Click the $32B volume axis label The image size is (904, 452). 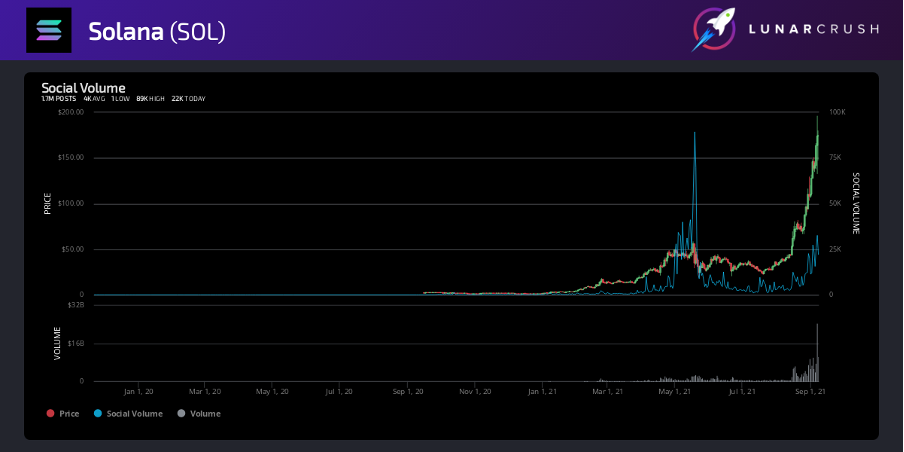(77, 305)
